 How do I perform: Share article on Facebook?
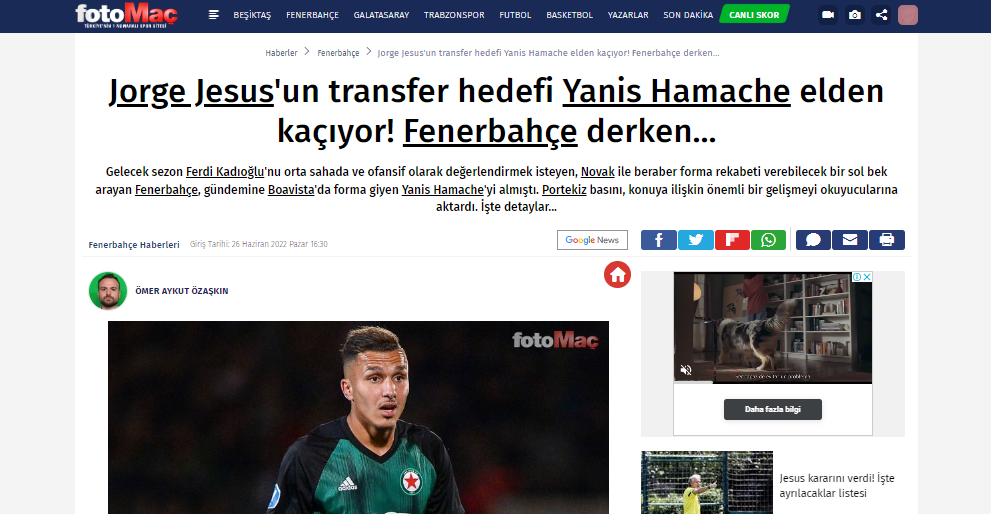pos(659,240)
